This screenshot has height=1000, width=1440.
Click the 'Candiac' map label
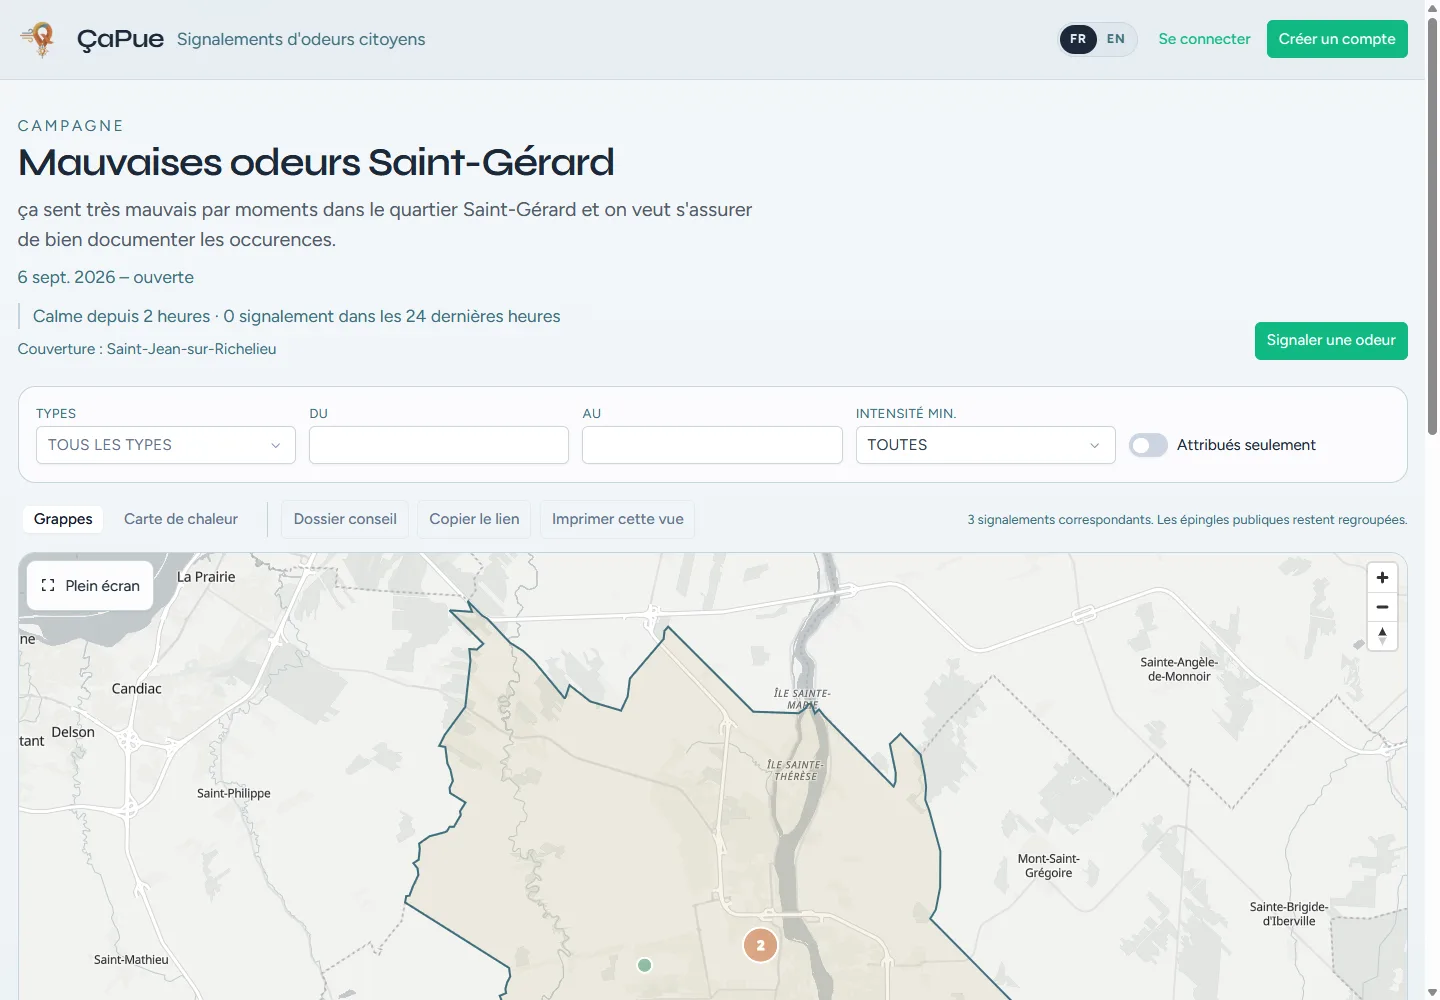point(137,689)
